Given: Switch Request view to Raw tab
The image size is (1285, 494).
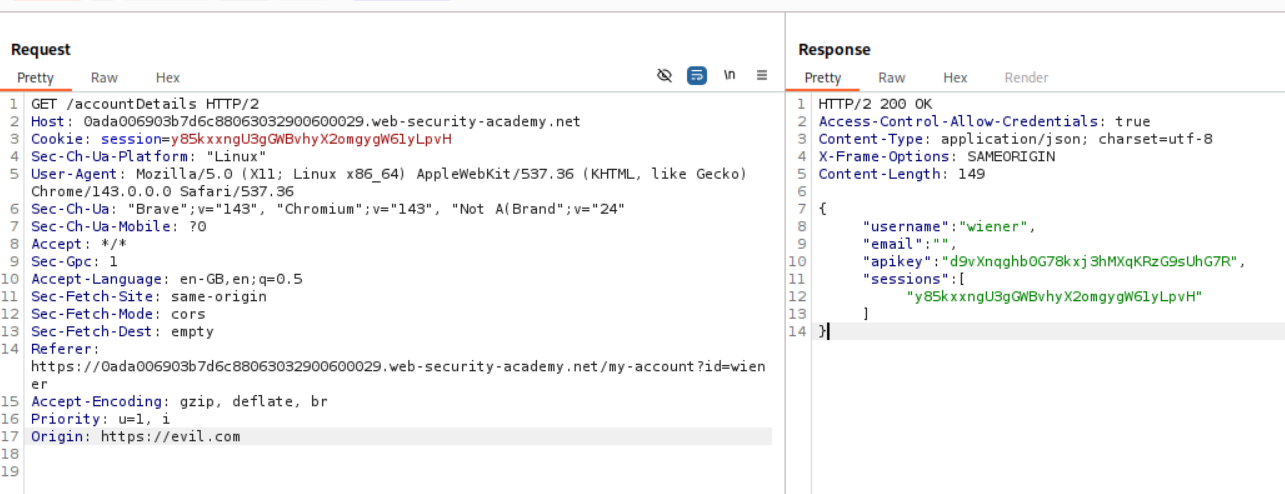Looking at the screenshot, I should coord(104,78).
